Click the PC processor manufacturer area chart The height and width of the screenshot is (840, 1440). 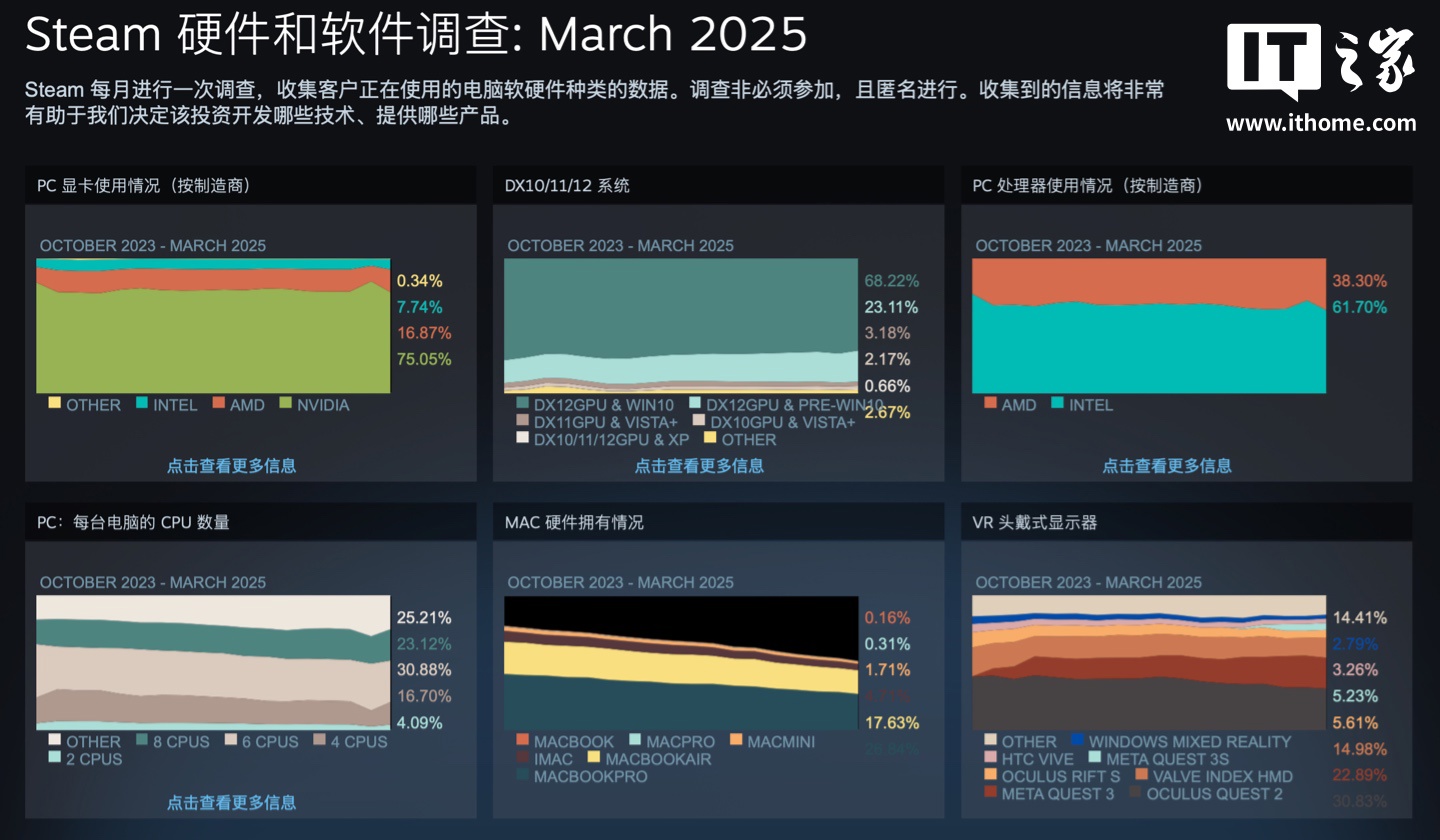pos(1149,326)
